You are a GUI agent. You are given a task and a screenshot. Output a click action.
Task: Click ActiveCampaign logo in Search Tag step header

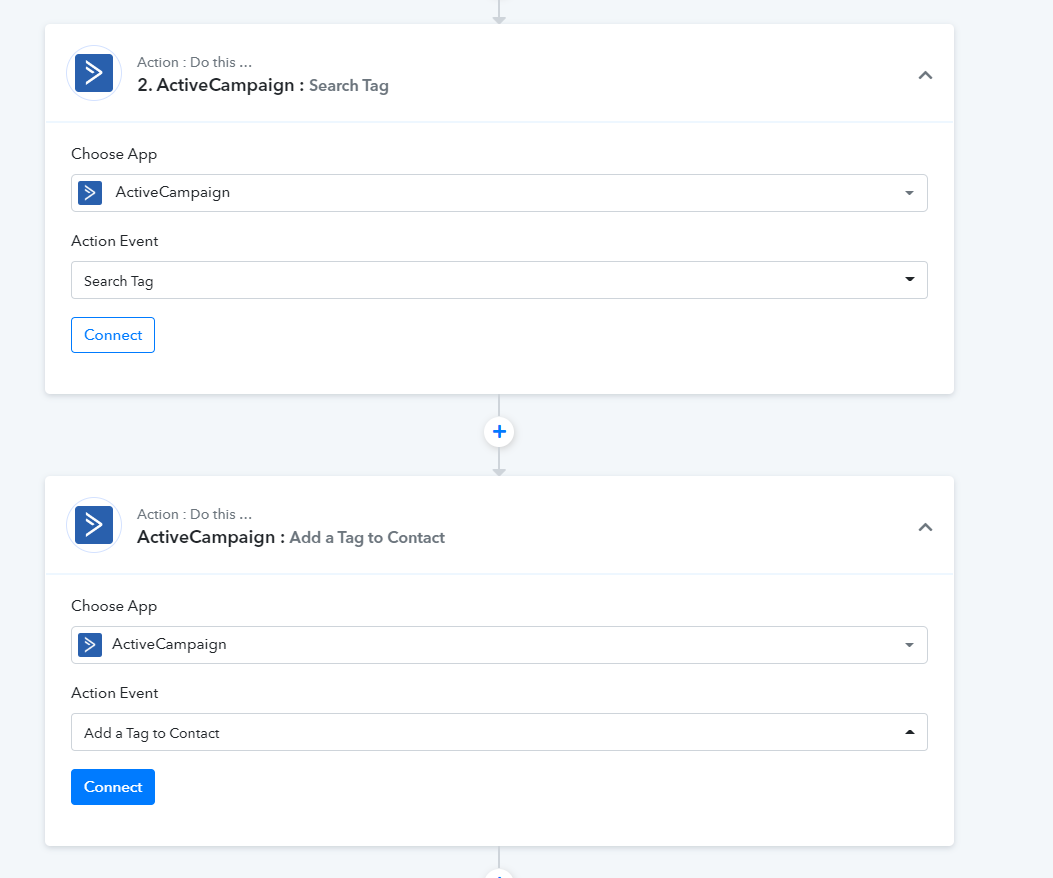[x=94, y=73]
